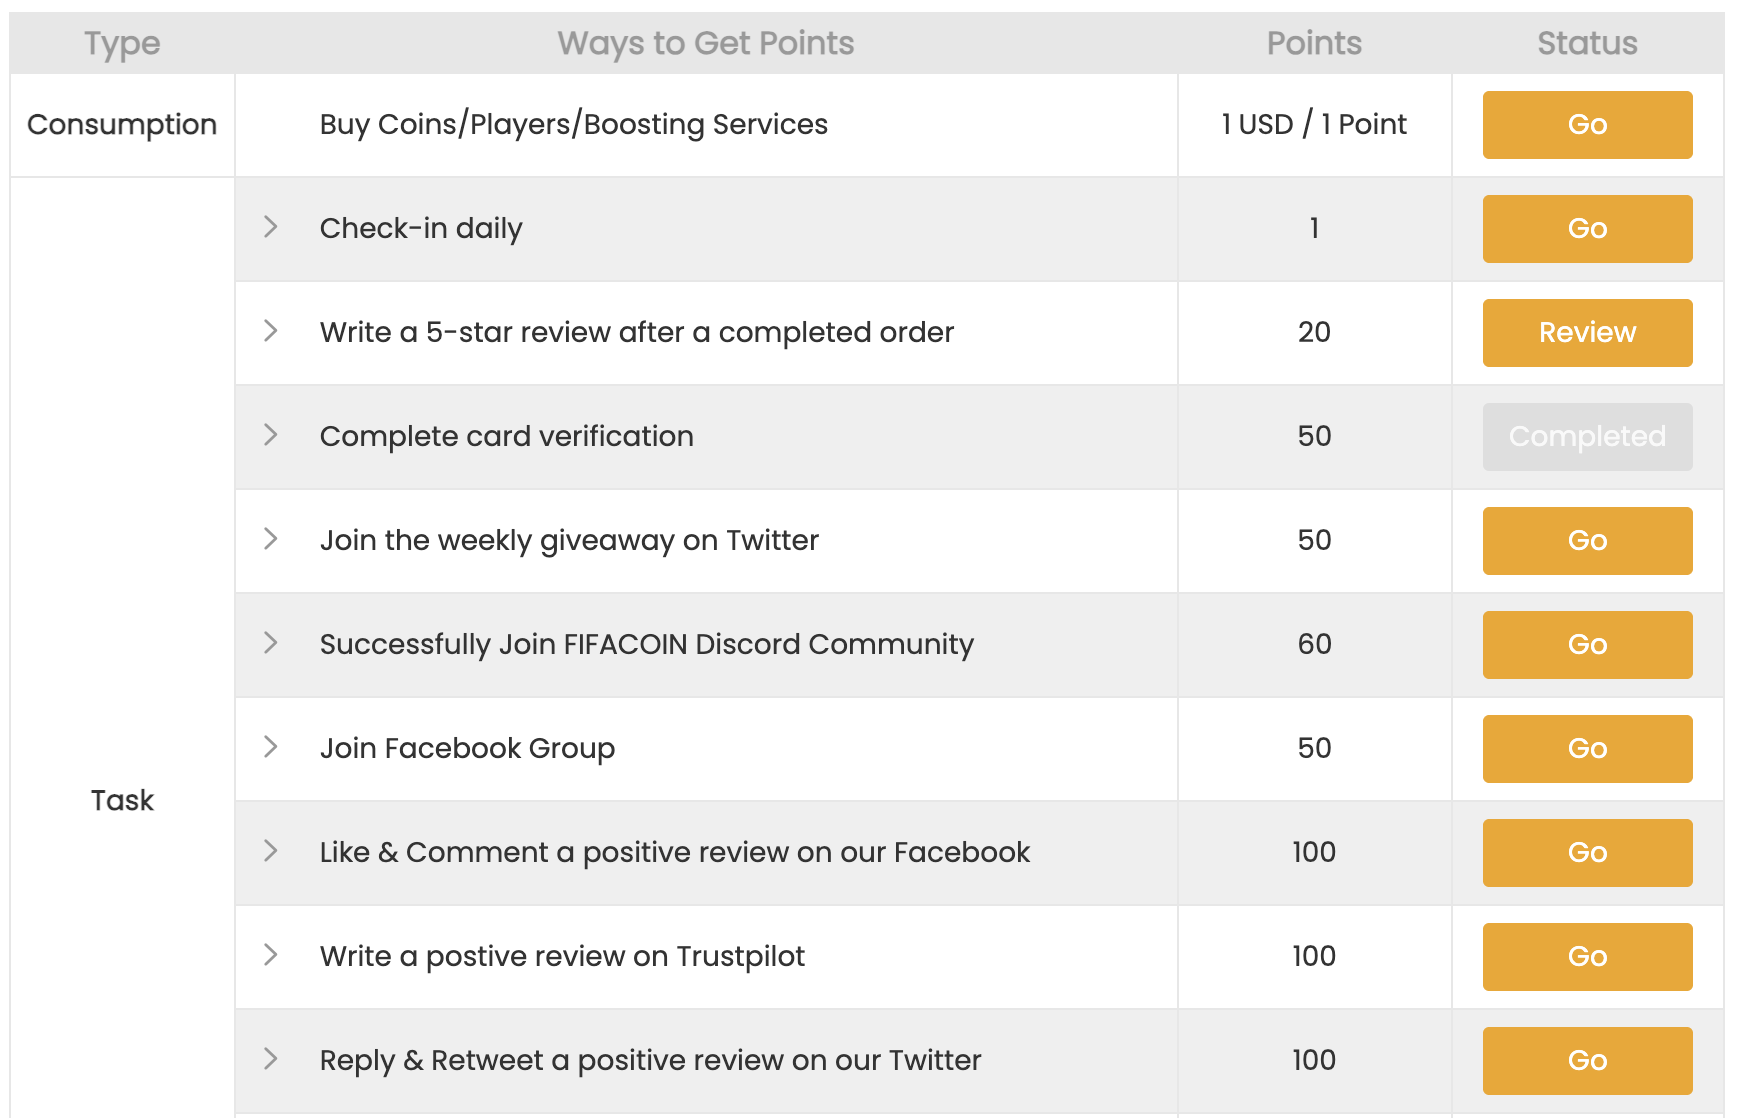Click Go for Reply & Retweet on Twitter
Image resolution: width=1740 pixels, height=1118 pixels.
1587,1061
